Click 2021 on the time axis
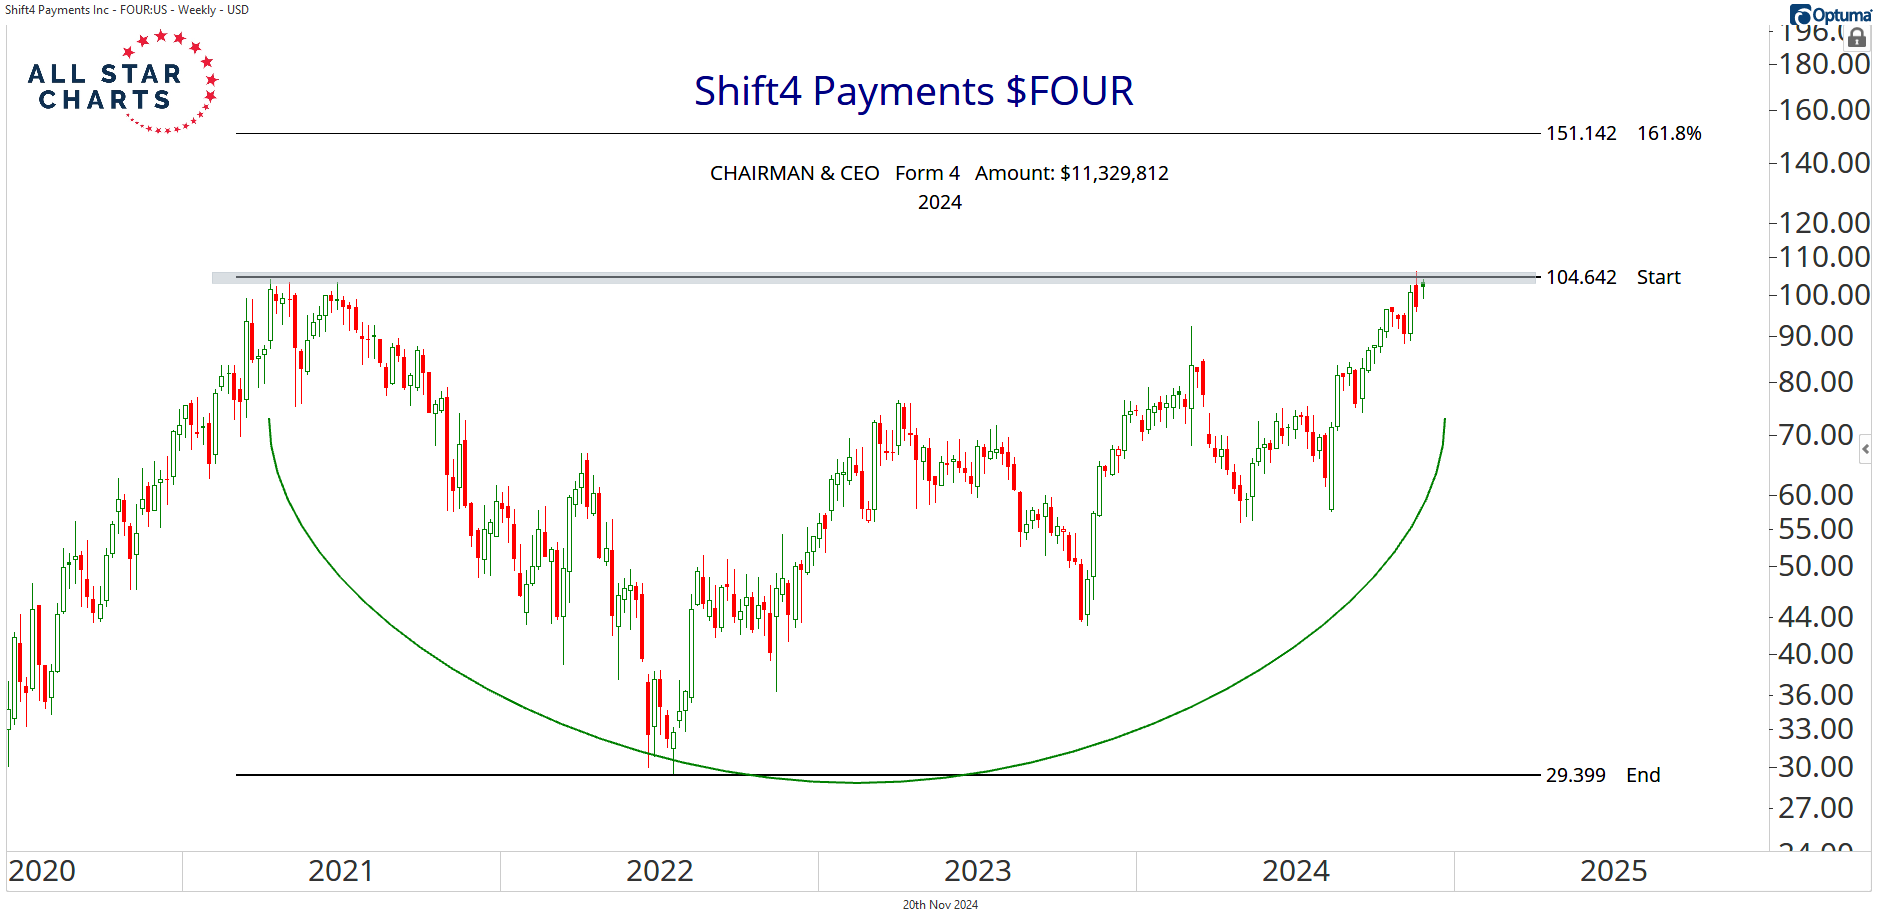 (x=340, y=871)
